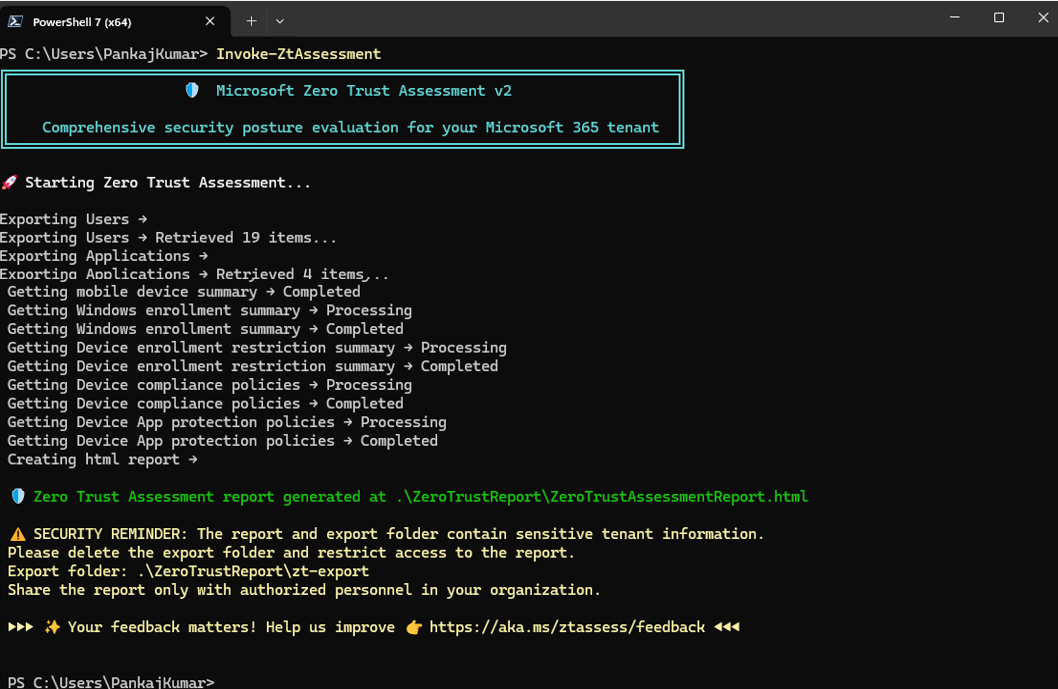Click the PowerShell icon in the tab
The width and height of the screenshot is (1058, 689).
point(16,21)
